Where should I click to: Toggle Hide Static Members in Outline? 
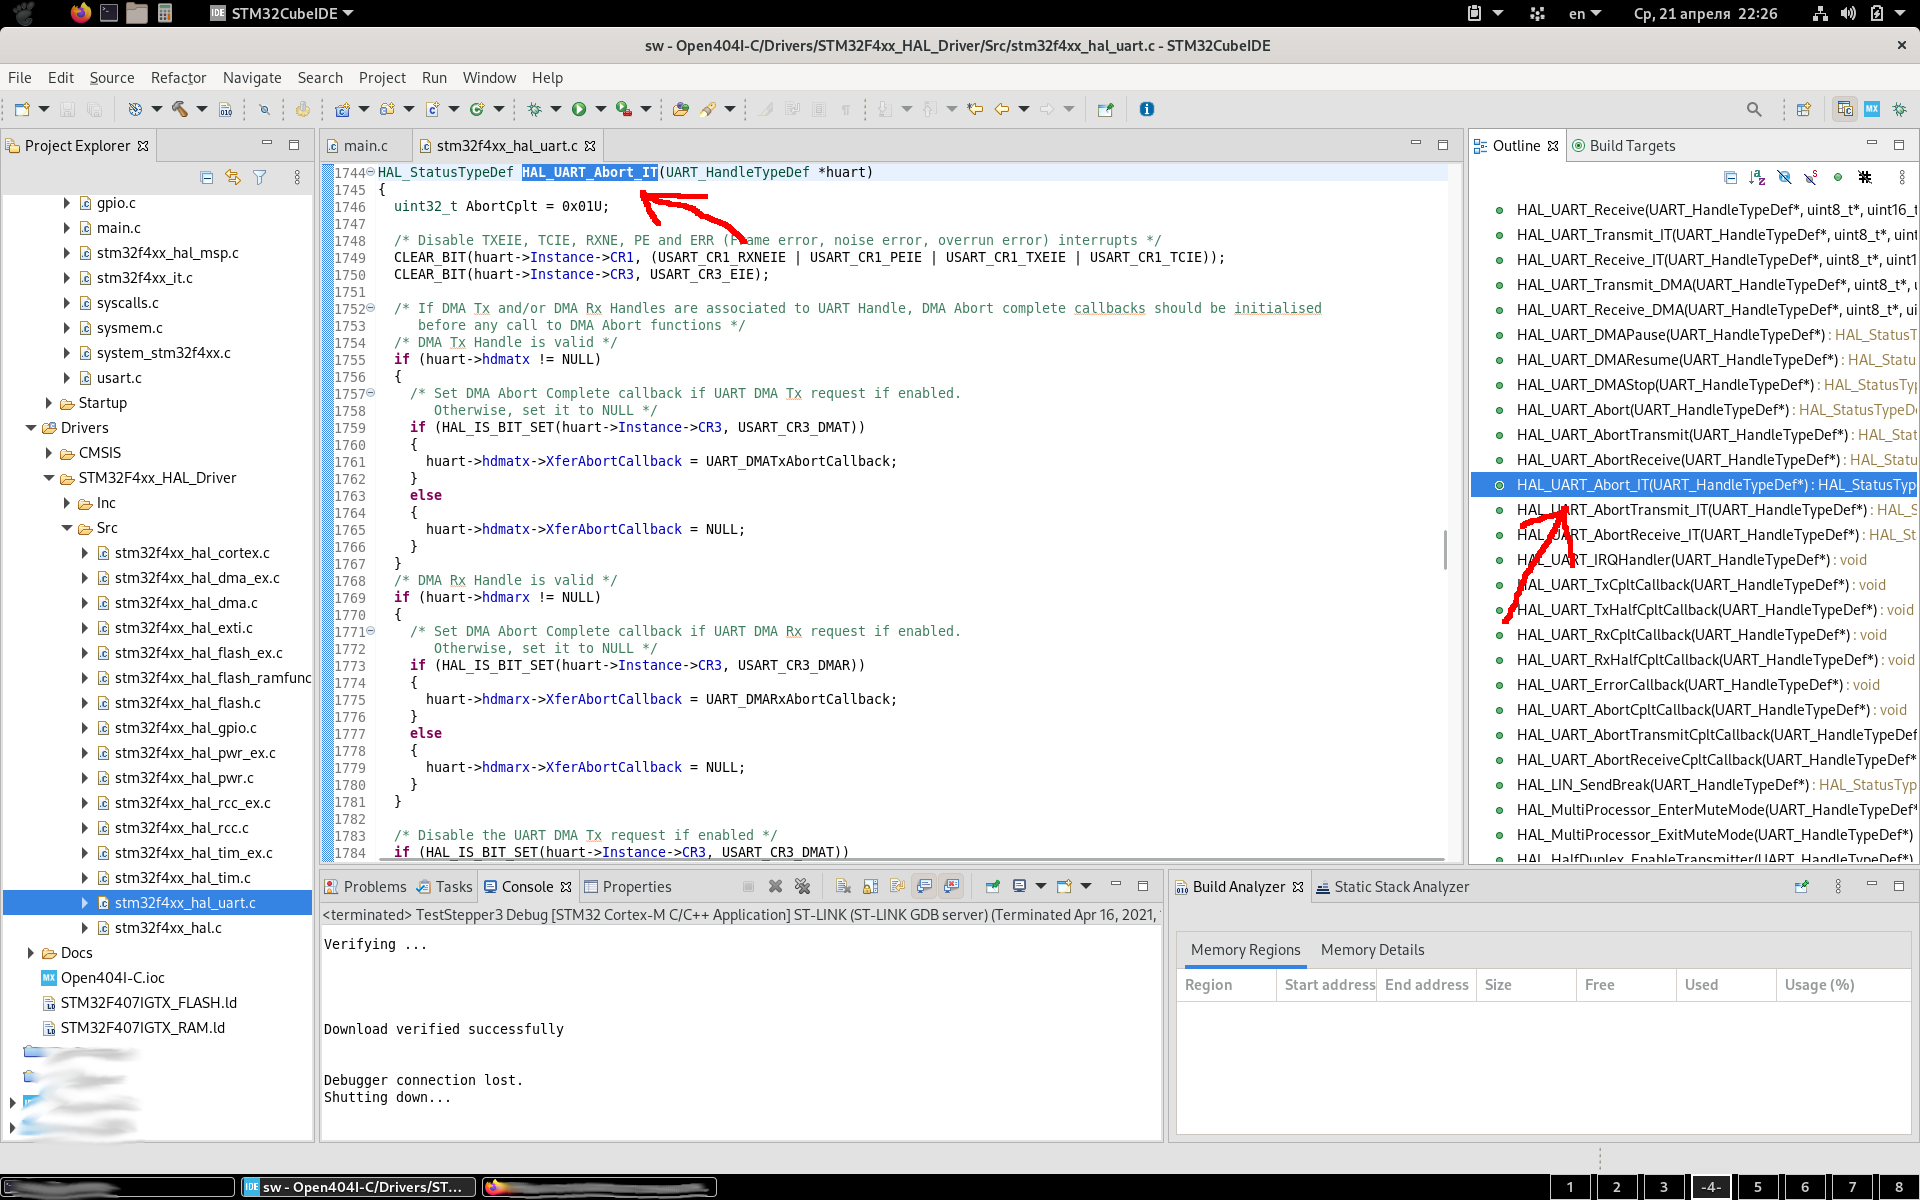pyautogui.click(x=1811, y=177)
